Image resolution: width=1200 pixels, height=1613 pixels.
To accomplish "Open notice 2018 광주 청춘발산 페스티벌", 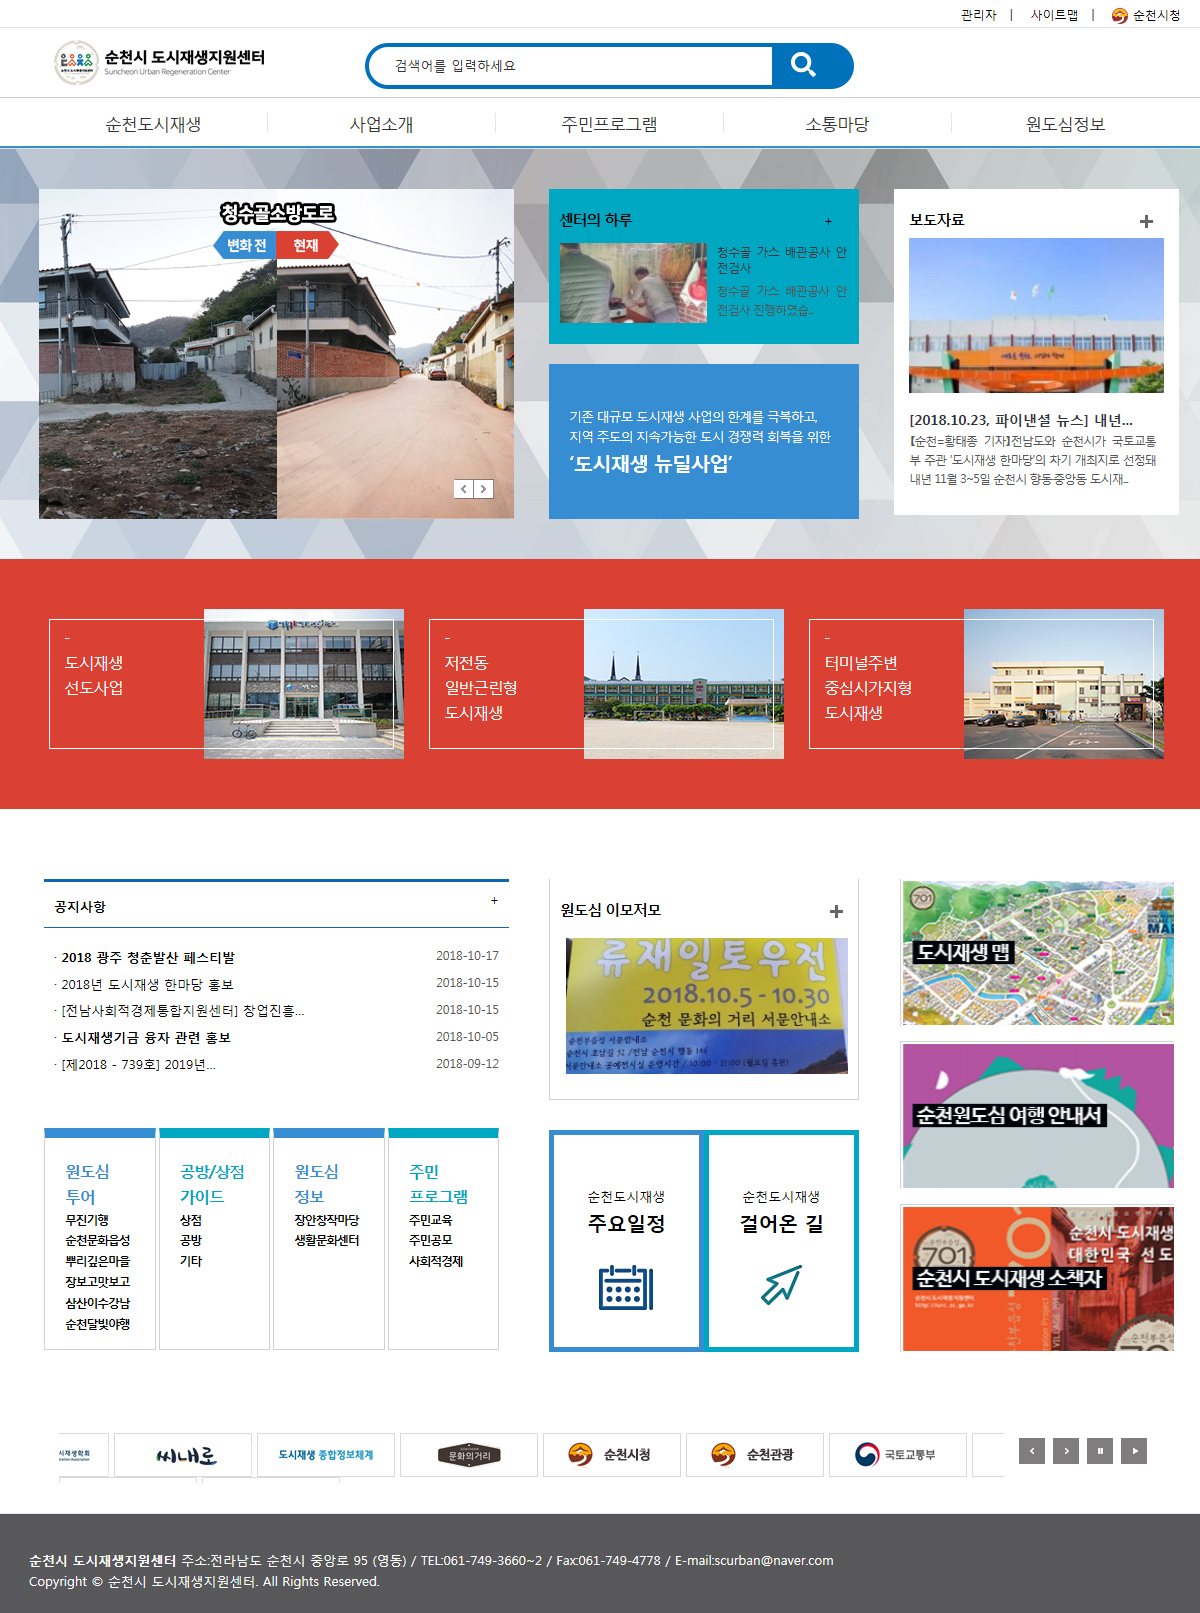I will pyautogui.click(x=148, y=958).
